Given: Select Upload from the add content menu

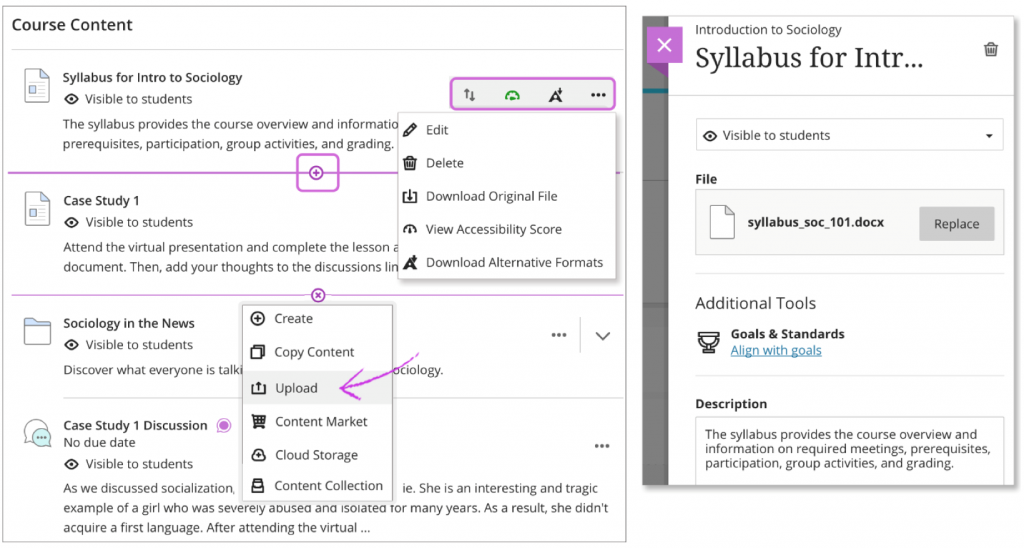Looking at the screenshot, I should click(x=296, y=388).
